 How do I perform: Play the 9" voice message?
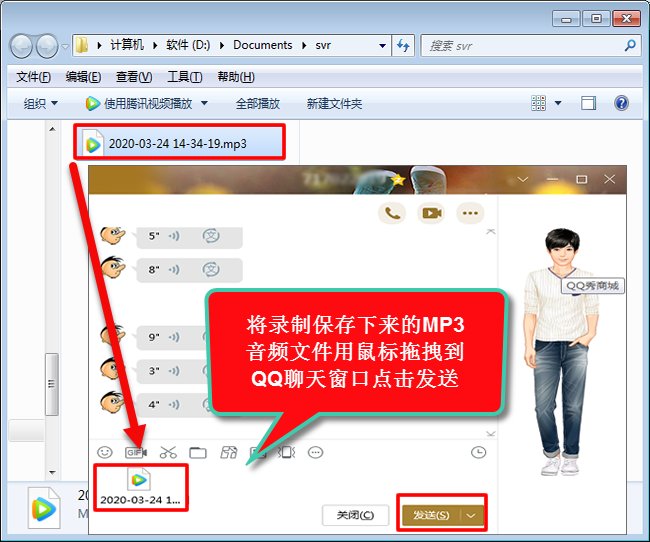[174, 337]
